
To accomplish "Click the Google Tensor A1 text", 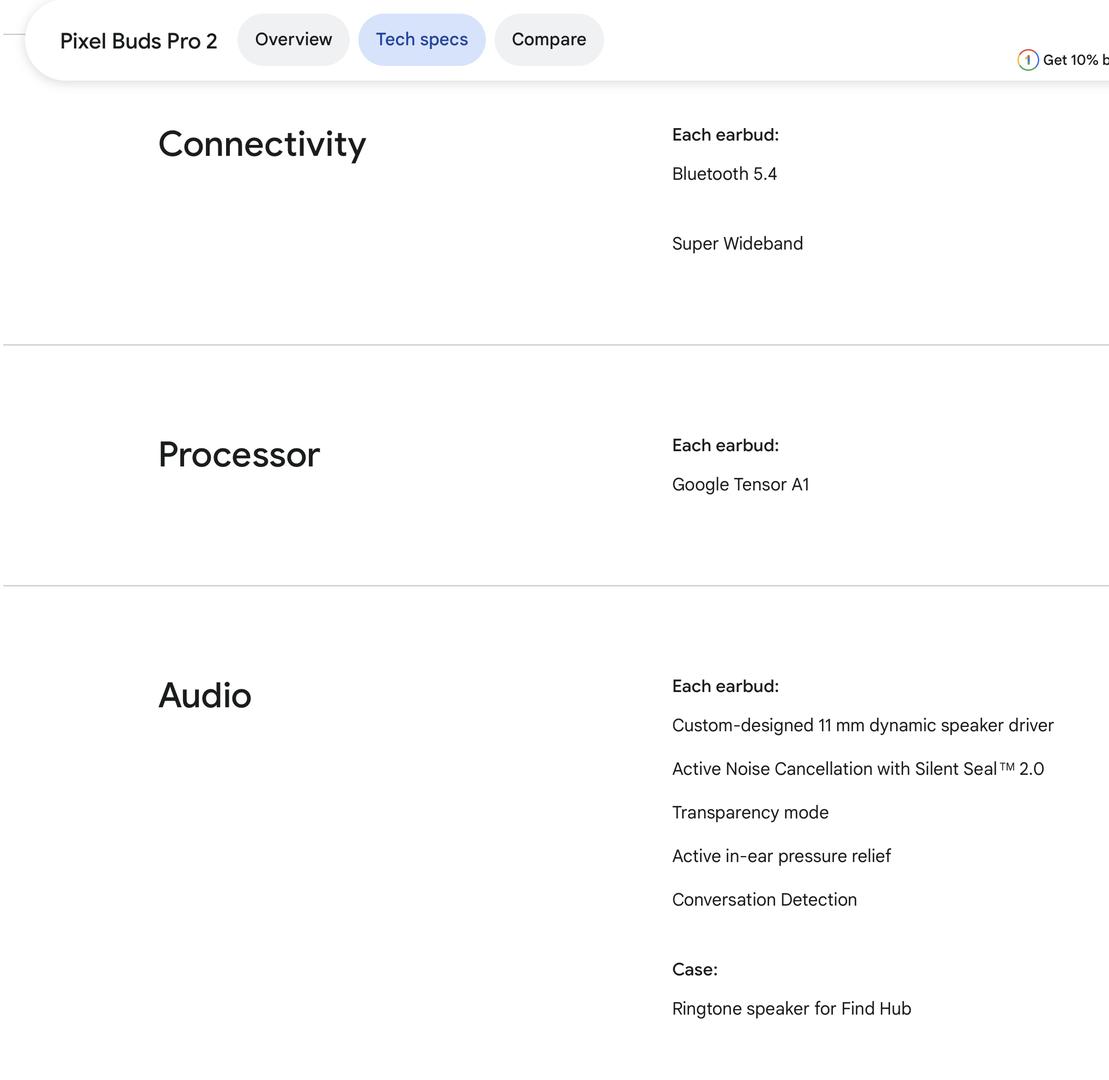I will [740, 485].
